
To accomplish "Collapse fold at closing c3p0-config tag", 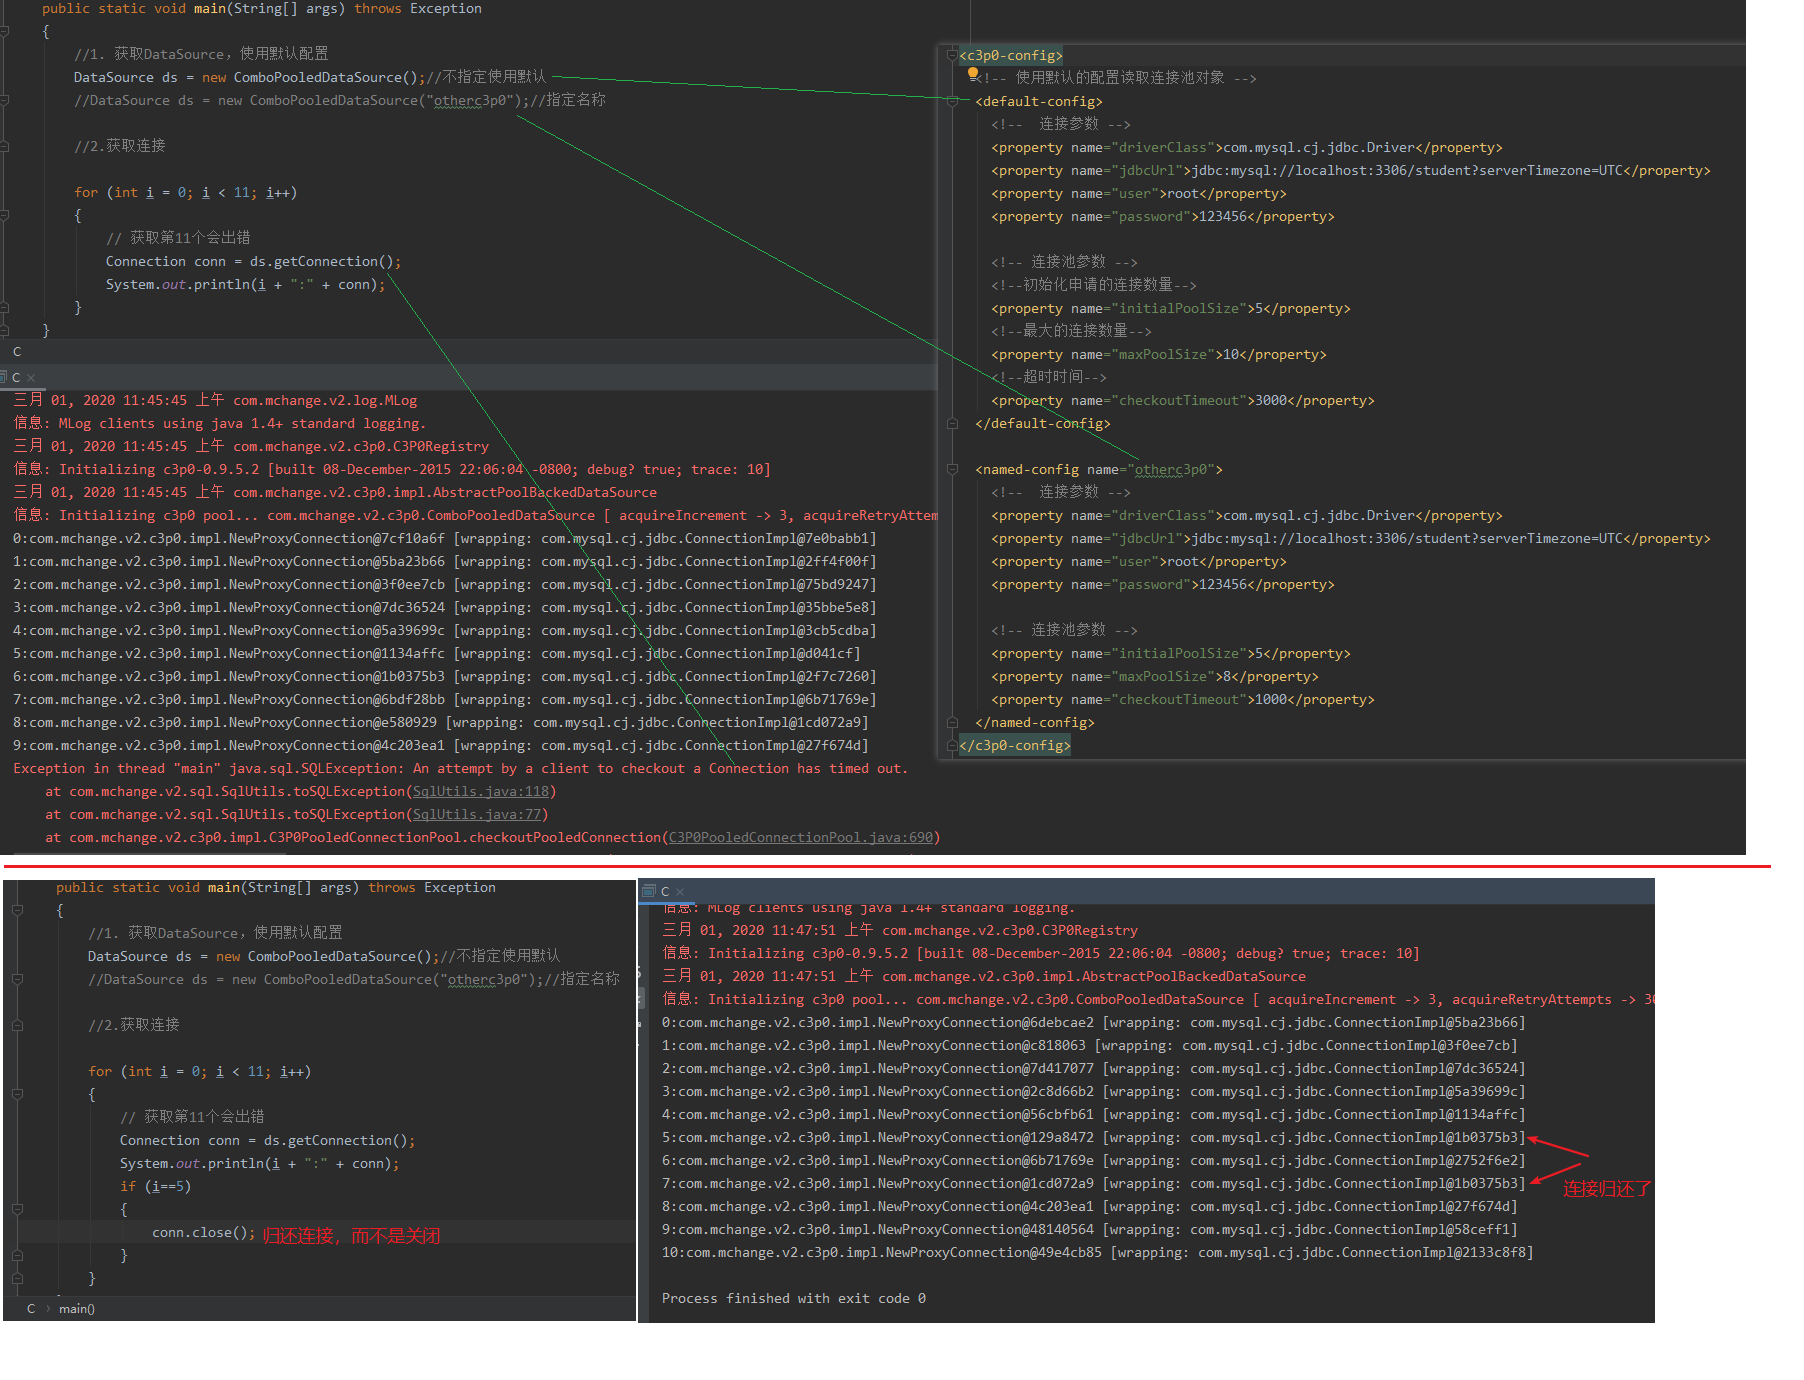I will [952, 745].
